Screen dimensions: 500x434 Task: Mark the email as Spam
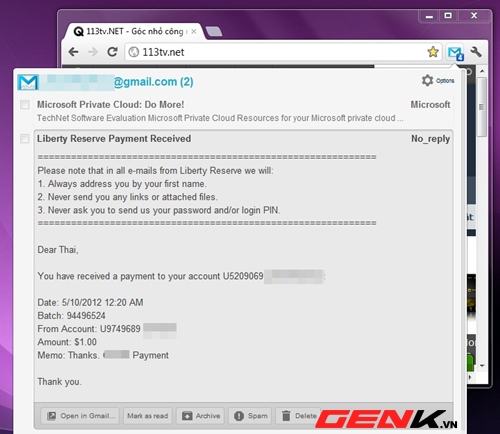(250, 416)
